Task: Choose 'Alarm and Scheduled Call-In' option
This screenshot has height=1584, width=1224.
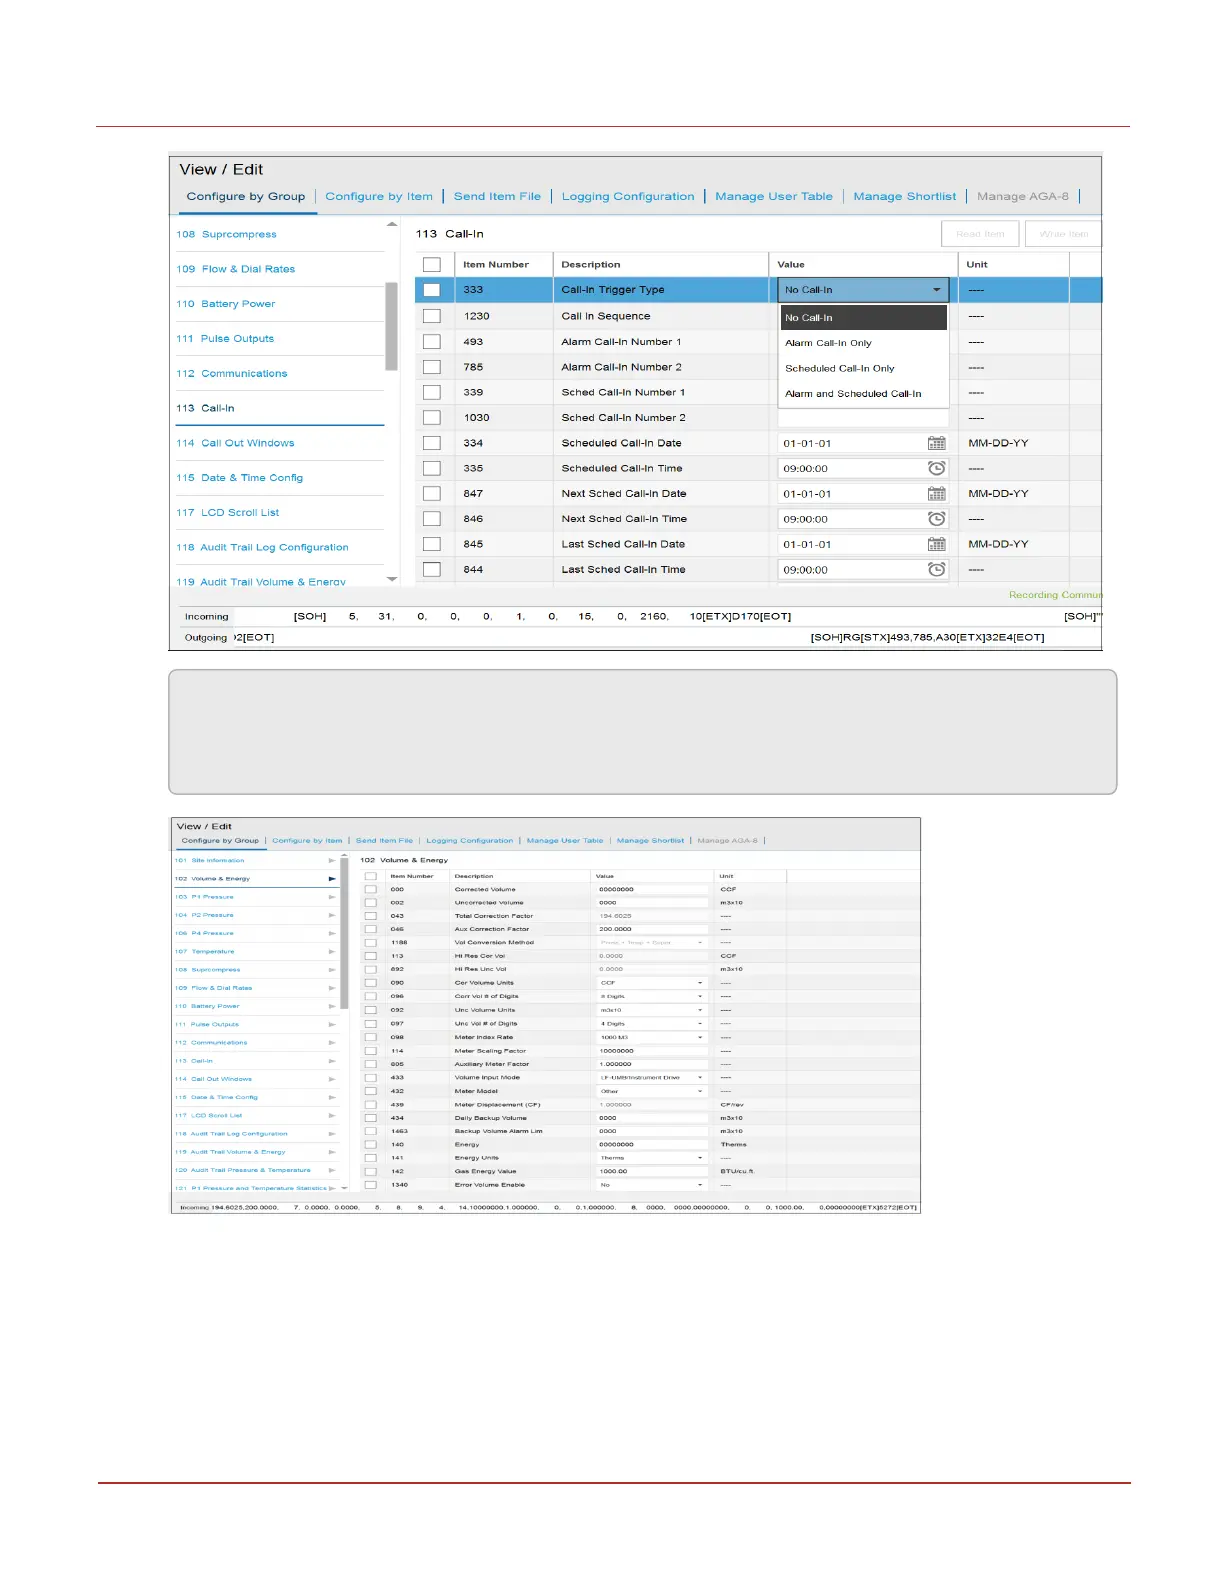Action: pos(864,394)
